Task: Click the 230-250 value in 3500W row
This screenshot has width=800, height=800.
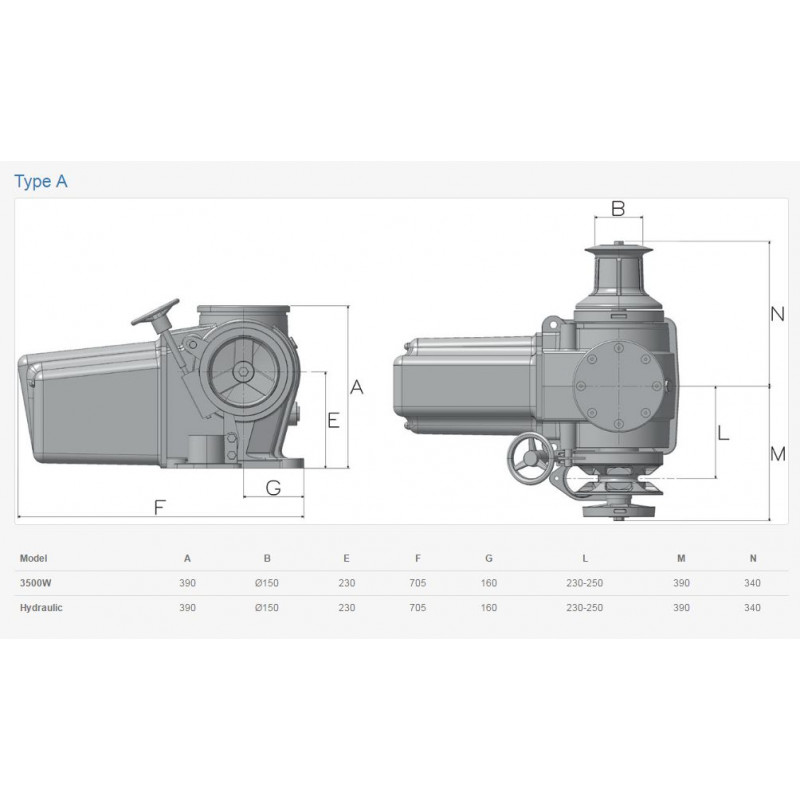Action: tap(584, 582)
